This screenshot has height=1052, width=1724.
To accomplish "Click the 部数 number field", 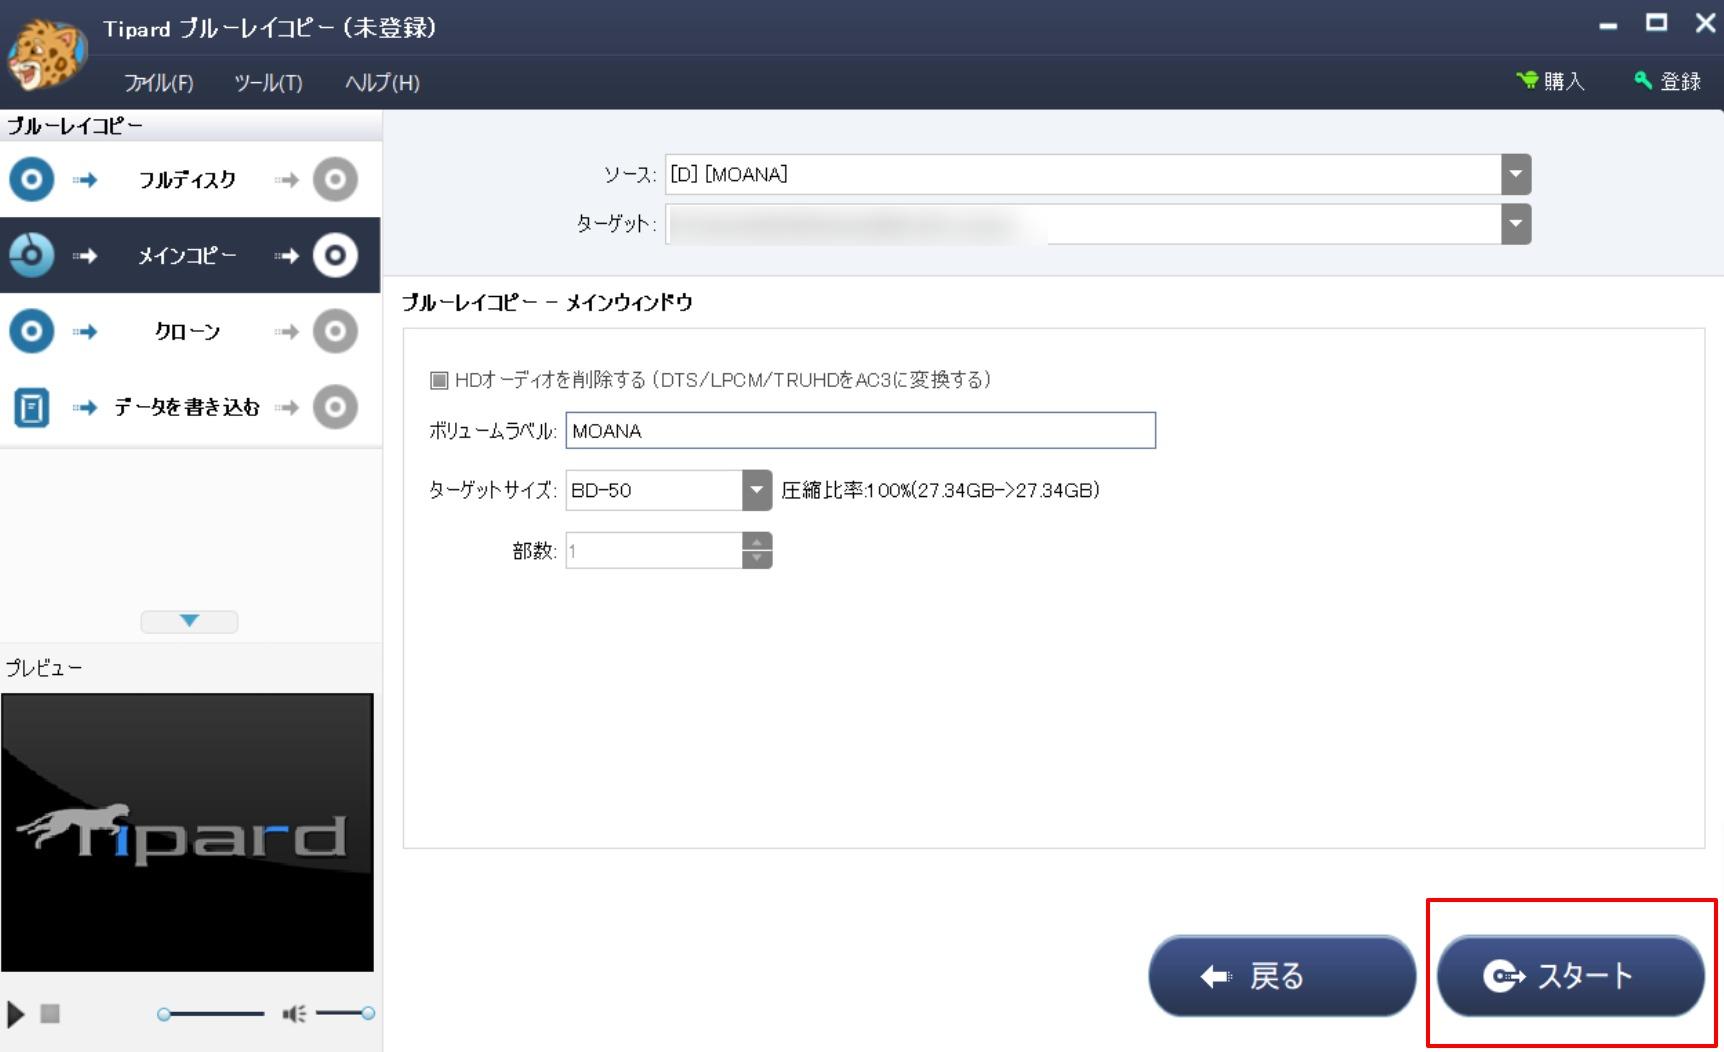I will click(x=654, y=550).
